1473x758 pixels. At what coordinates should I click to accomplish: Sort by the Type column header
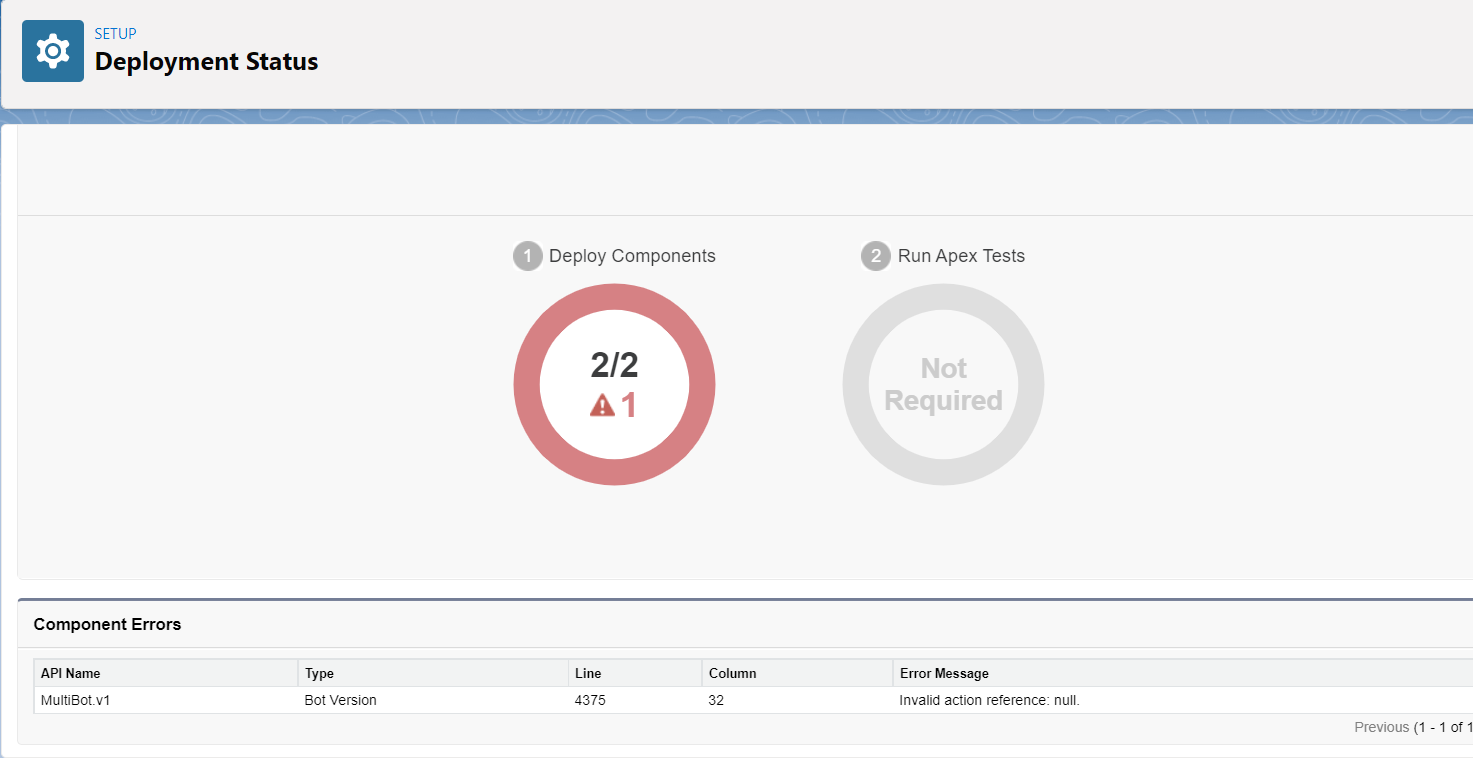(x=432, y=673)
